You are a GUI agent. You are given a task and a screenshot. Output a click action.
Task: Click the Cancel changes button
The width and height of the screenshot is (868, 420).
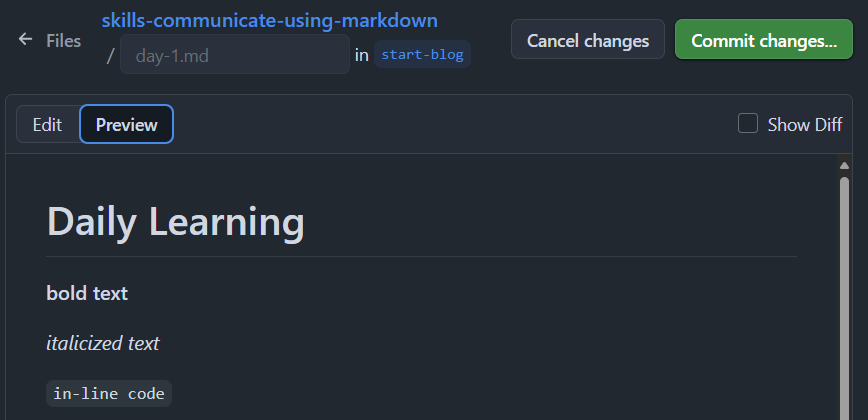pos(588,39)
